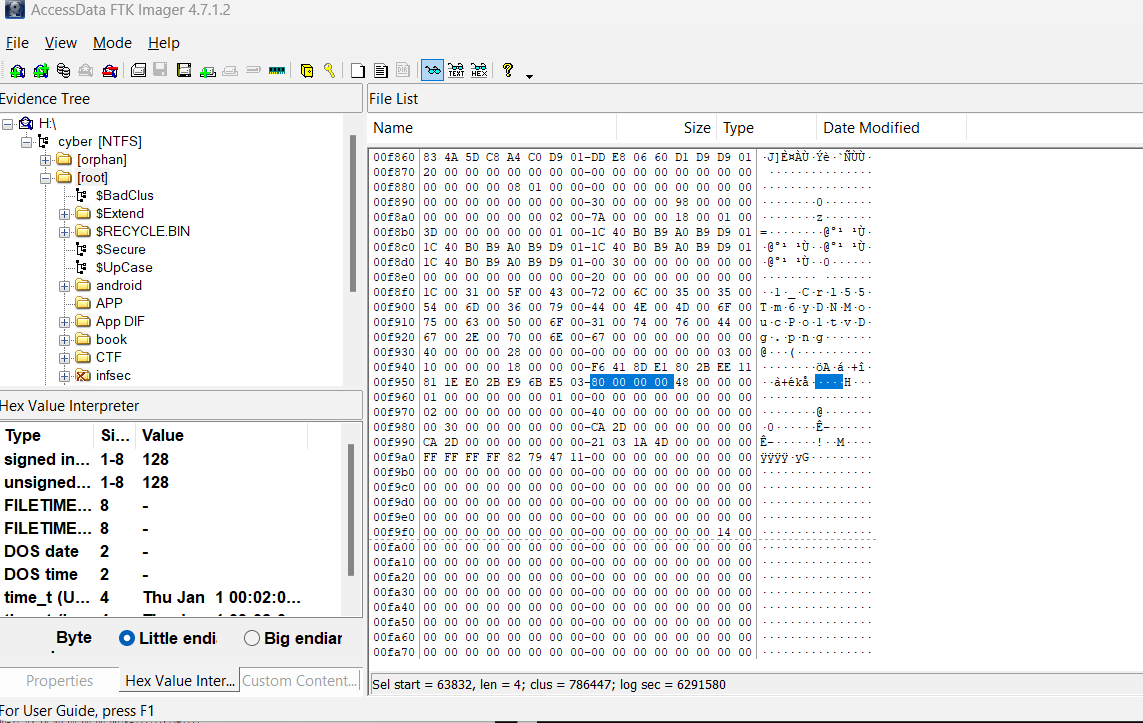Click the Add Evidence Item toolbar icon
The width and height of the screenshot is (1143, 723).
17,71
